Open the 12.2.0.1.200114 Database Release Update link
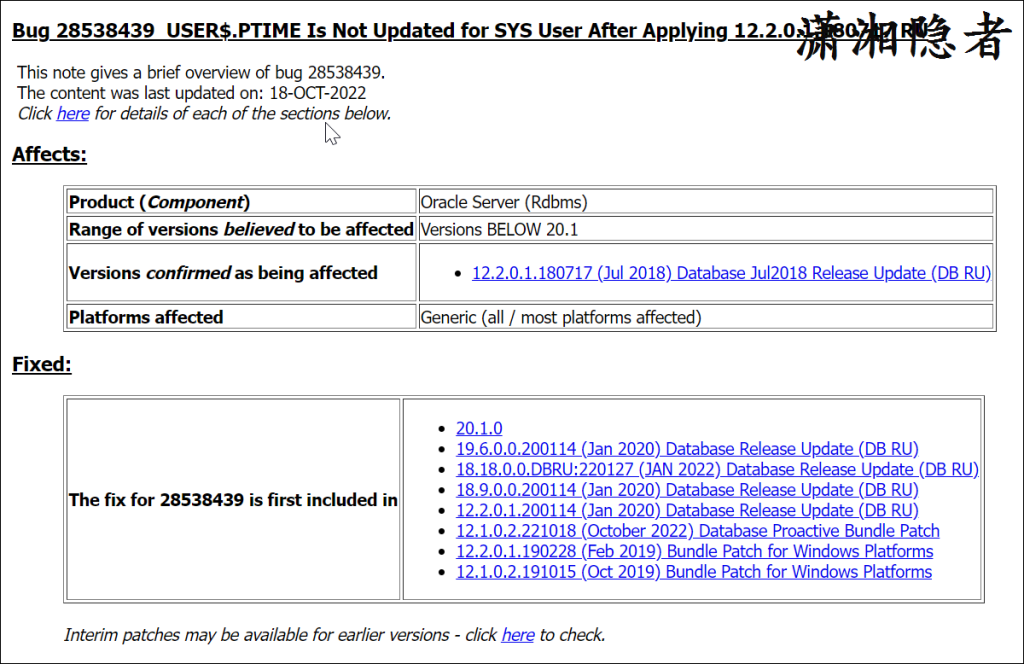This screenshot has height=664, width=1024. [x=687, y=511]
